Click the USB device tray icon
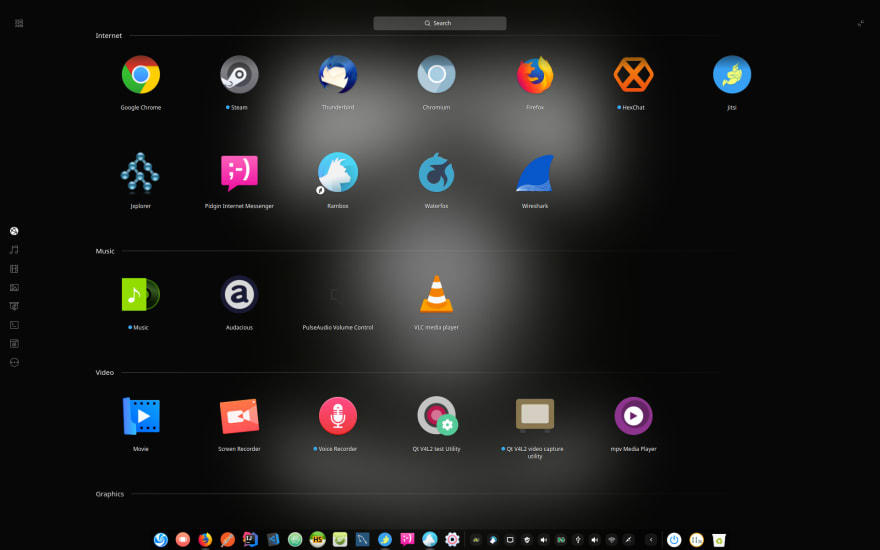The width and height of the screenshot is (880, 550). coord(578,539)
